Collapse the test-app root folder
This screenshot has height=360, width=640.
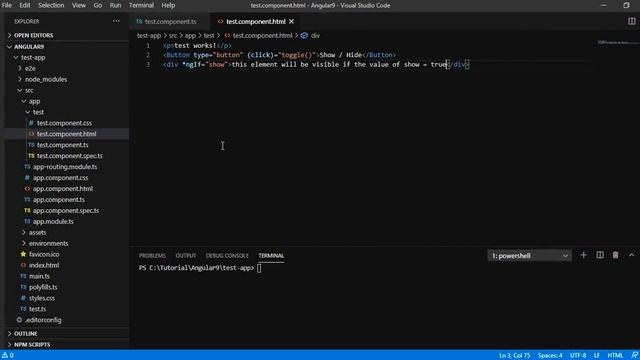[33, 58]
